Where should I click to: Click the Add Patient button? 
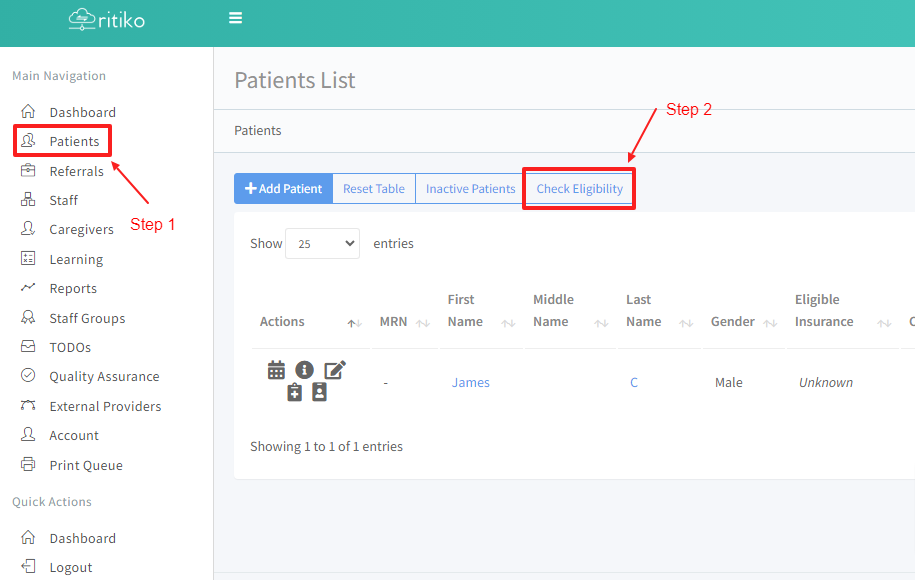pos(283,188)
